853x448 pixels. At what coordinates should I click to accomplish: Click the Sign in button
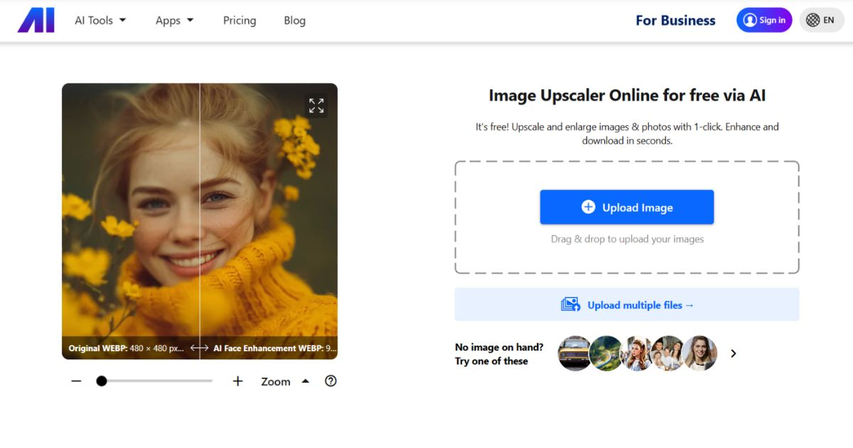(x=764, y=20)
